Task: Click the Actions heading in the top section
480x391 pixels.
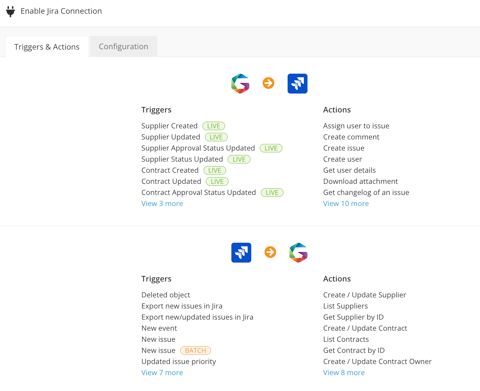Action: [337, 110]
